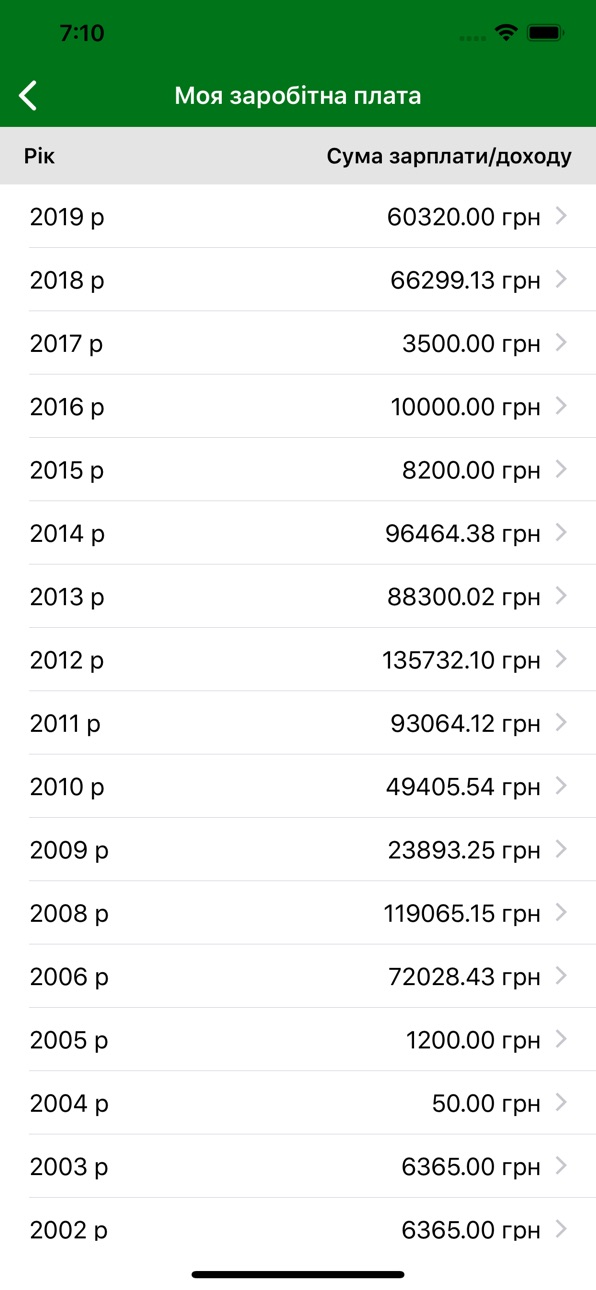The height and width of the screenshot is (1290, 596).
Task: Select the 2011 р list item
Action: (x=298, y=722)
